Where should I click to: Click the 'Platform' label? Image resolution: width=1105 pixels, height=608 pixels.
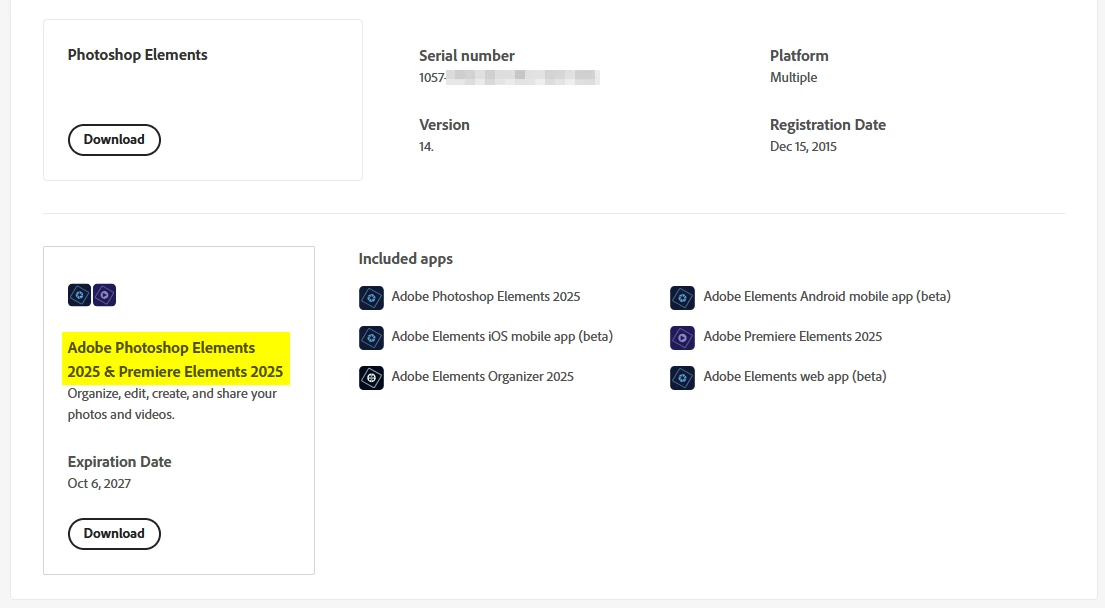799,56
